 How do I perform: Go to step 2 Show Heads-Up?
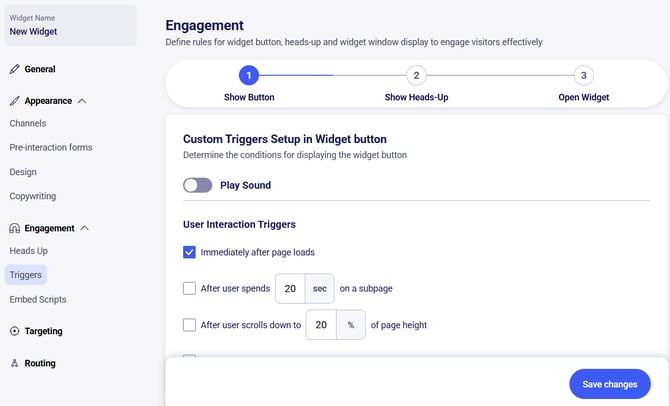[x=417, y=75]
